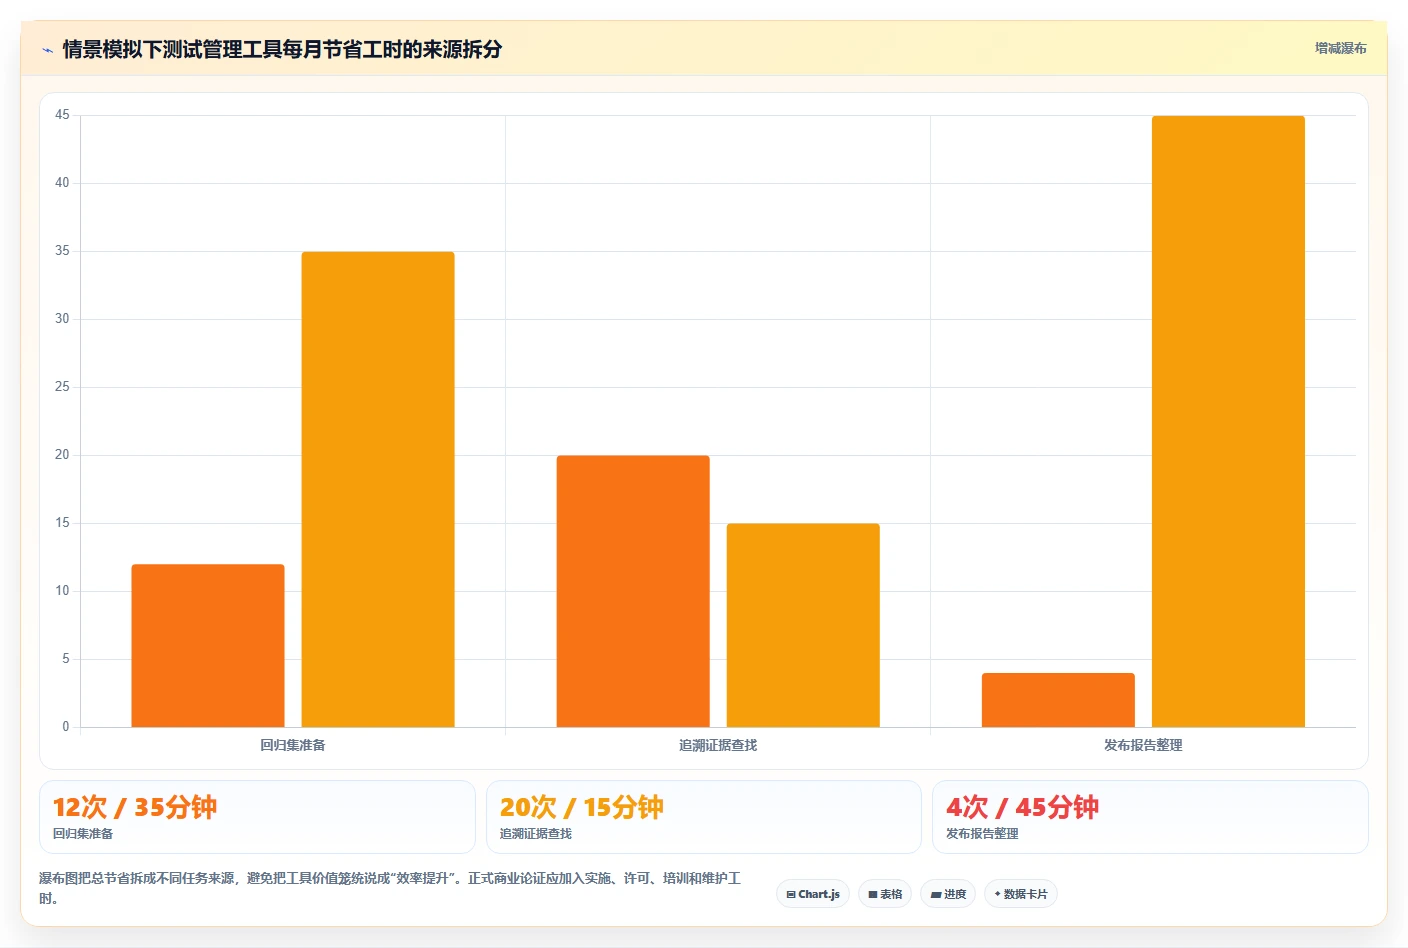Screen dimensions: 1408x948
Task: Click the 回归集准备 caption under 12次 card
Action: [x=83, y=833]
